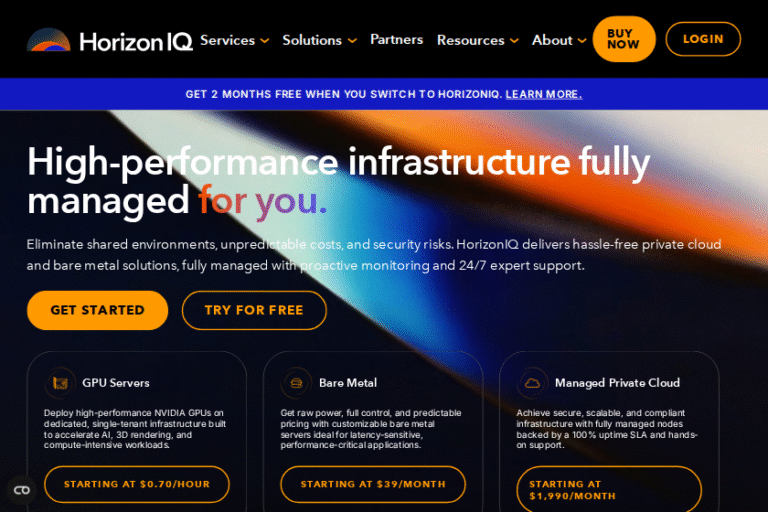Click the Managed Private Cloud icon
768x512 pixels.
(532, 383)
